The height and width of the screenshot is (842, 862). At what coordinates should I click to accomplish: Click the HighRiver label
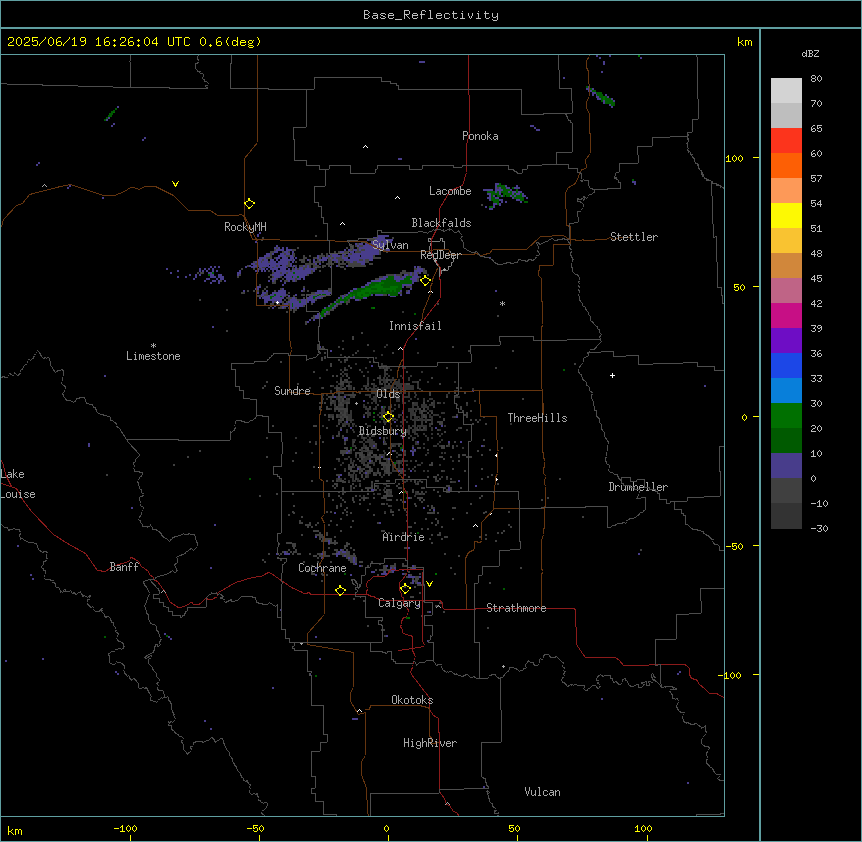[x=430, y=743]
